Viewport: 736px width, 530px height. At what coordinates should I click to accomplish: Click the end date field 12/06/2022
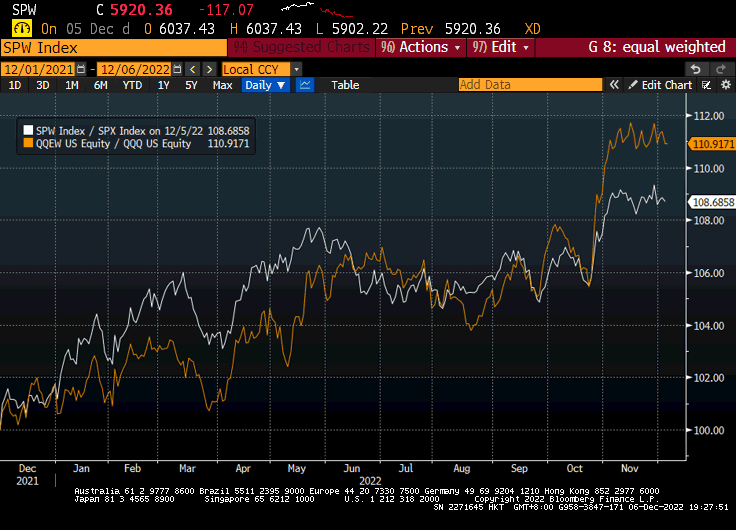[135, 69]
